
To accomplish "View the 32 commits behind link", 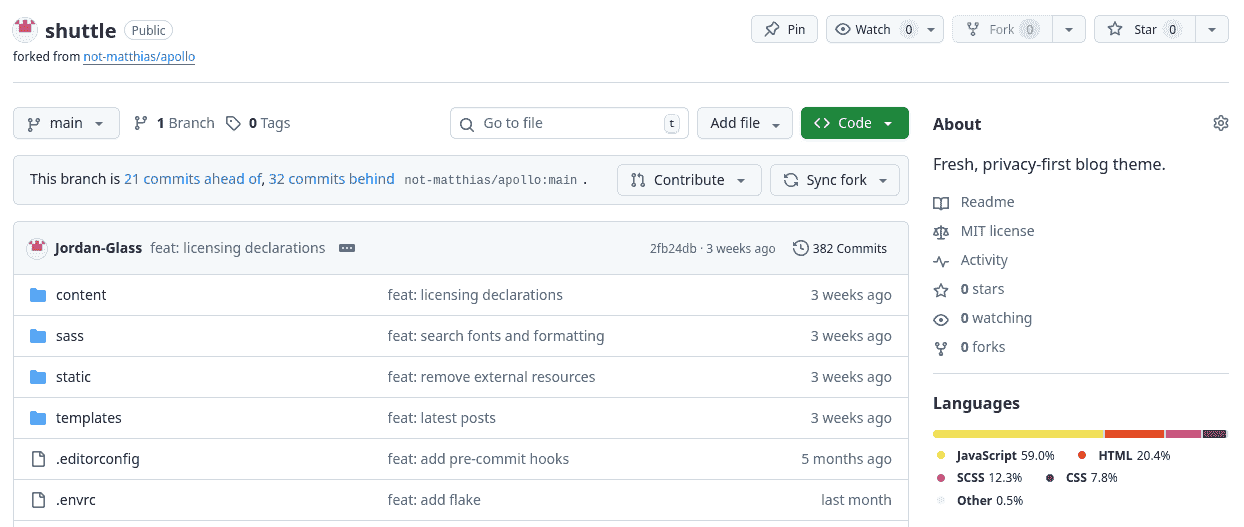I will coord(331,179).
